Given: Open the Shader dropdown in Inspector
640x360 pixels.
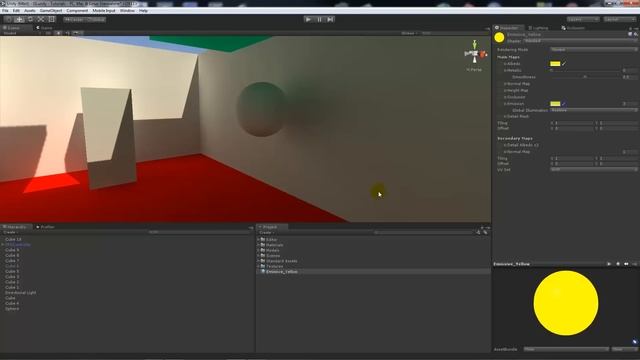Looking at the screenshot, I should tap(580, 41).
